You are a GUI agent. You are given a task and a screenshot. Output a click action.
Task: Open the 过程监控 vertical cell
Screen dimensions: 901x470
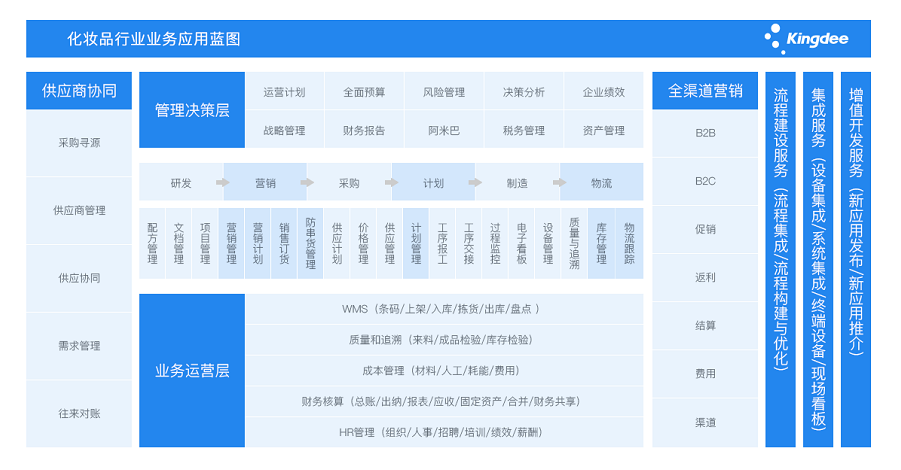pos(495,244)
